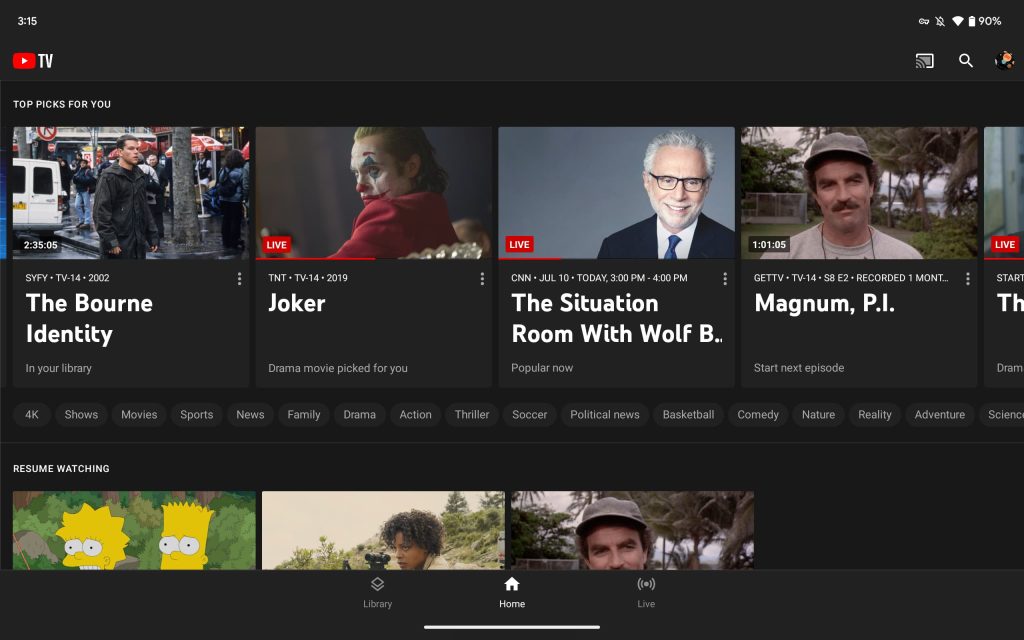Click Joker's red live progress bar

point(315,259)
